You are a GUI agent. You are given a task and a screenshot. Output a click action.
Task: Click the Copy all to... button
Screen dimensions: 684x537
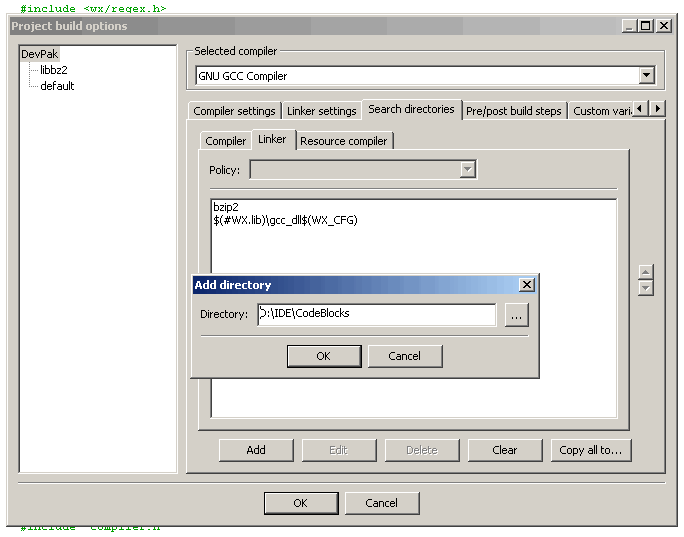click(x=591, y=450)
